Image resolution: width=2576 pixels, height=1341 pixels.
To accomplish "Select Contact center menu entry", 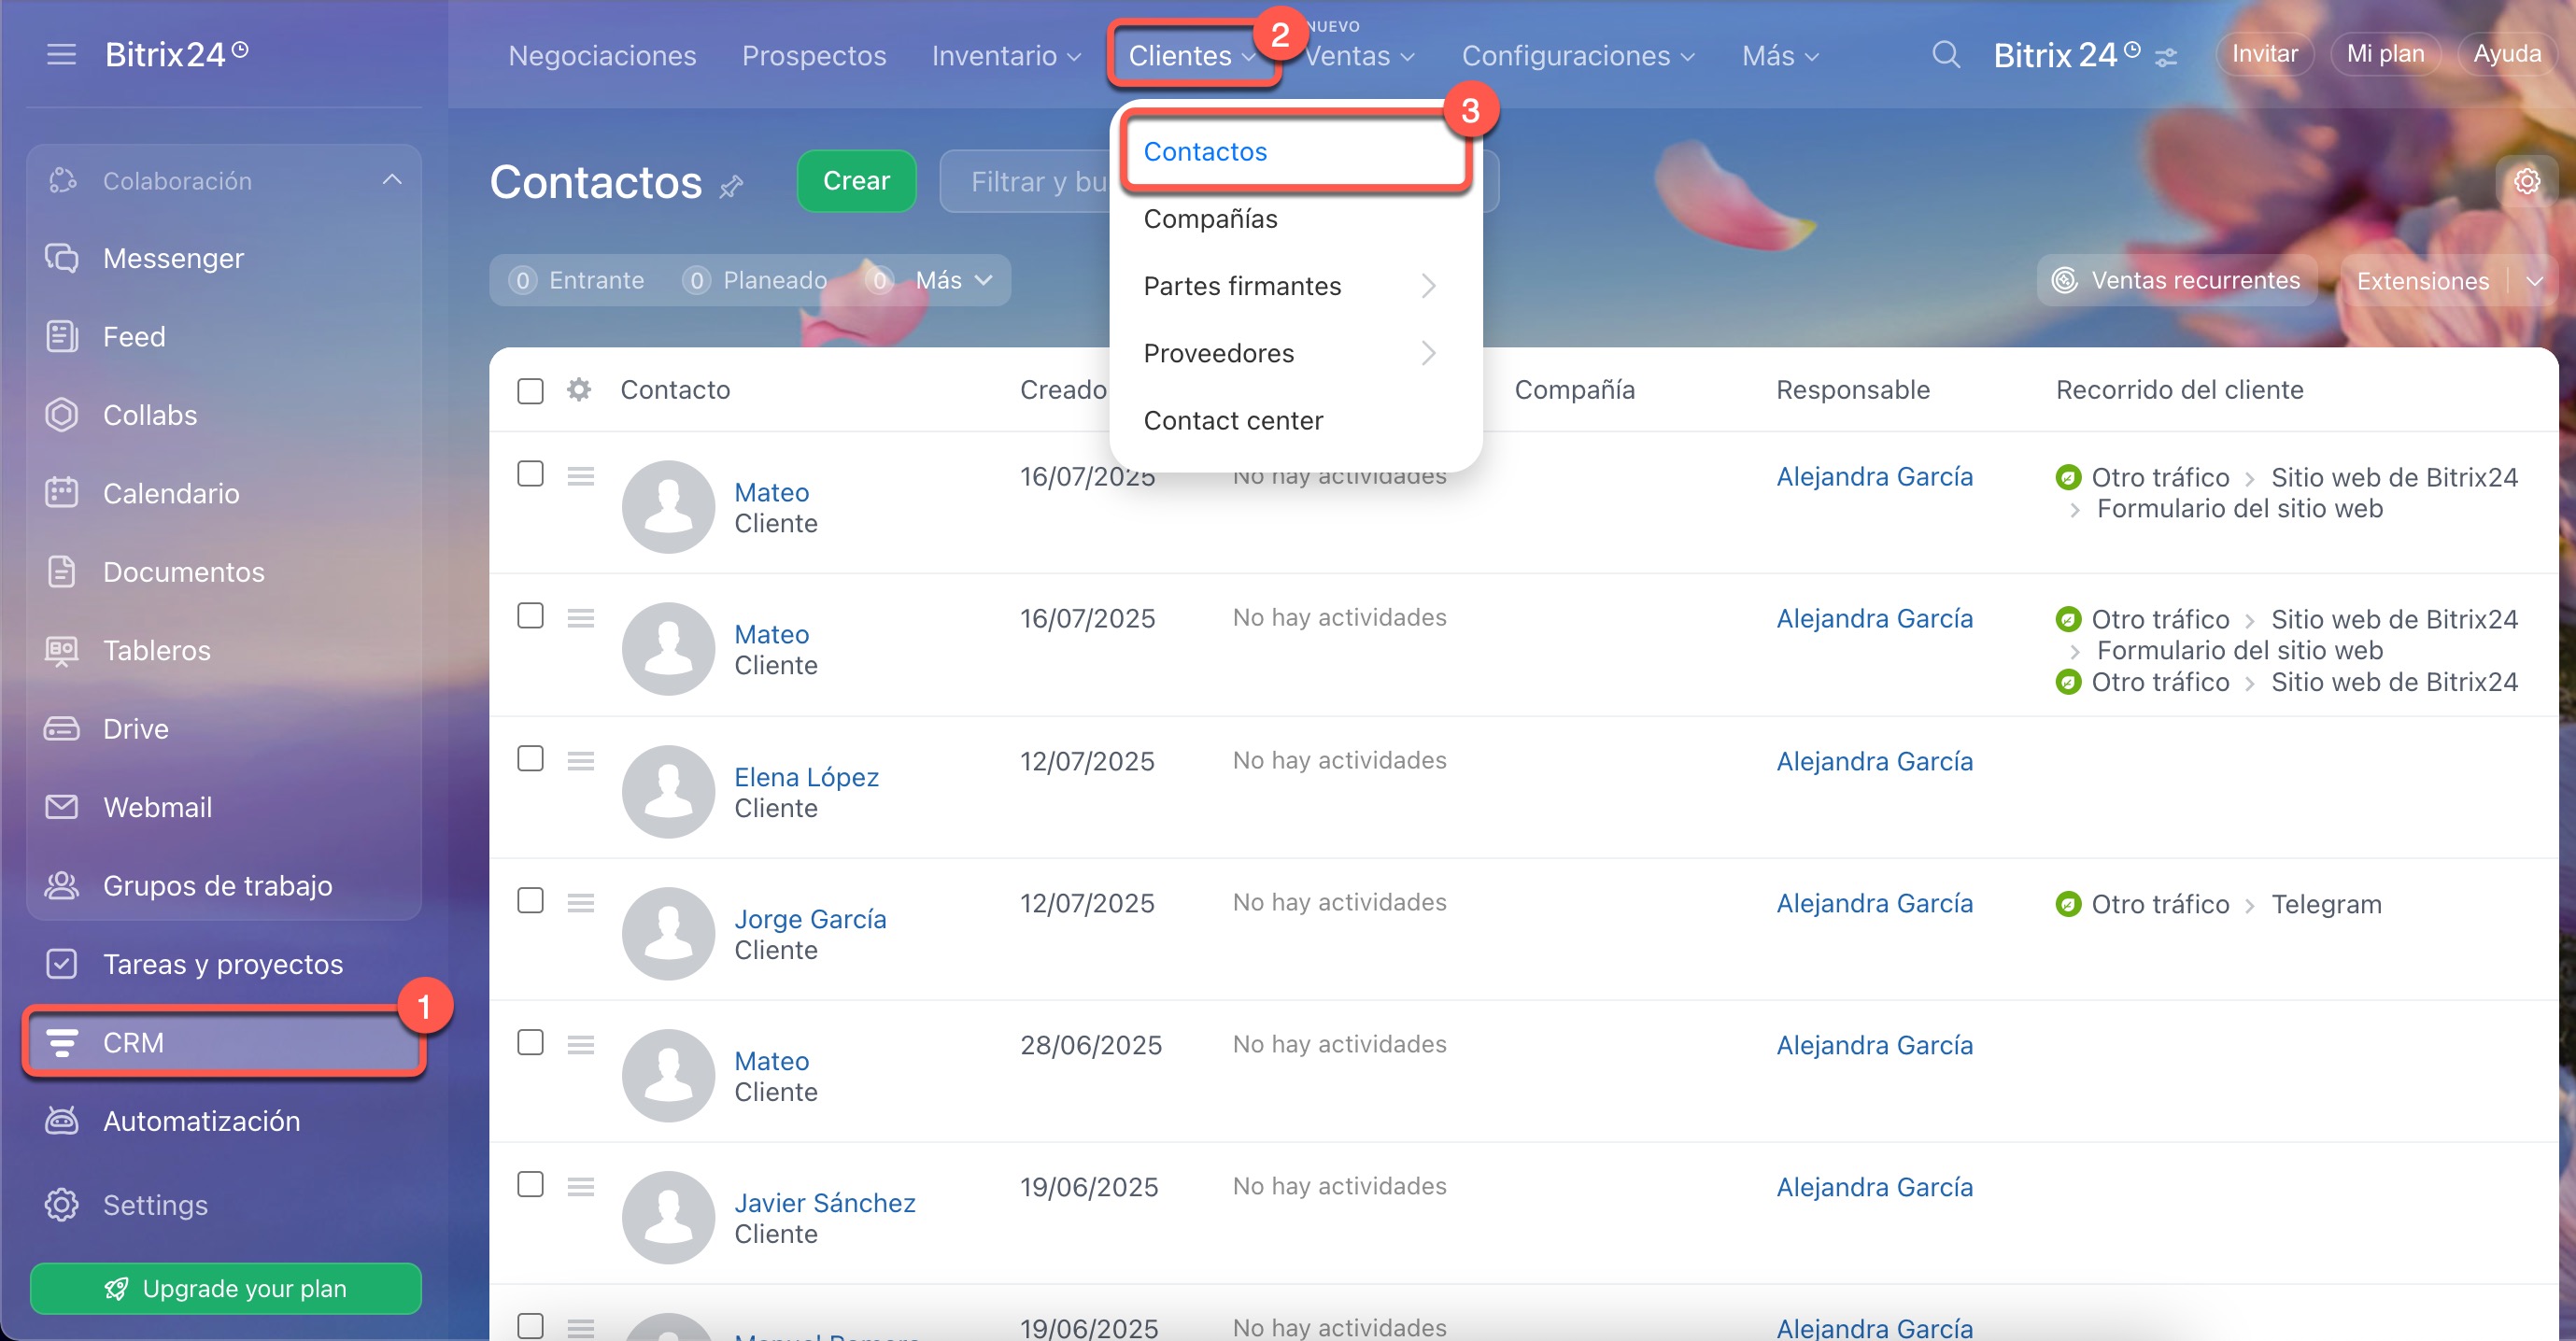I will pos(1232,420).
